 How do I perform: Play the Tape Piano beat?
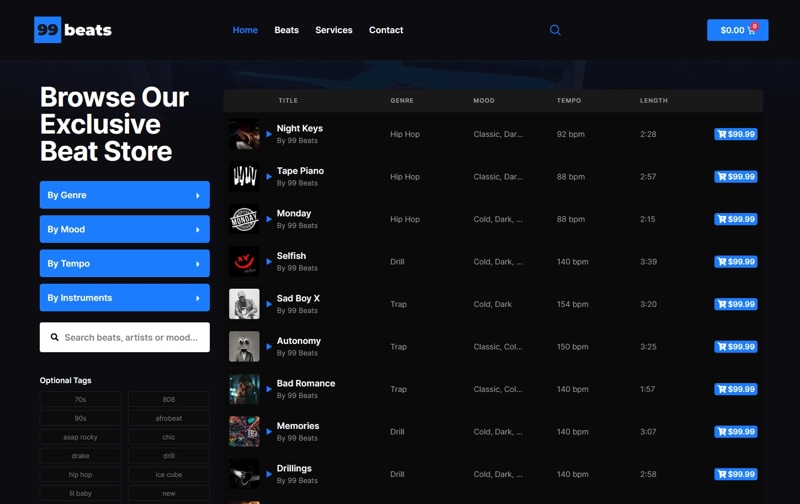[269, 177]
